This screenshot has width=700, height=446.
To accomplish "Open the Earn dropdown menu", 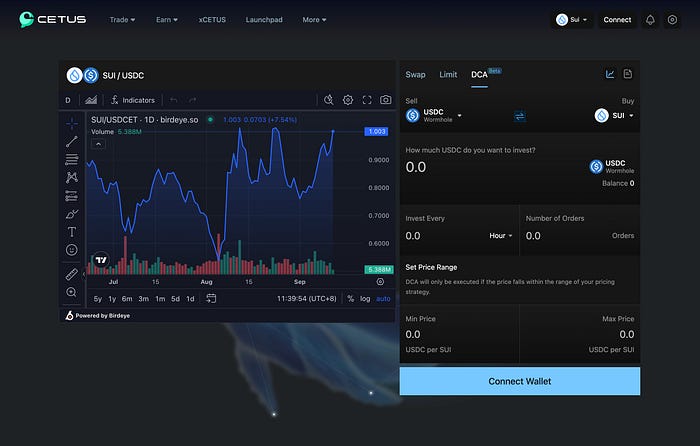I will (x=167, y=20).
